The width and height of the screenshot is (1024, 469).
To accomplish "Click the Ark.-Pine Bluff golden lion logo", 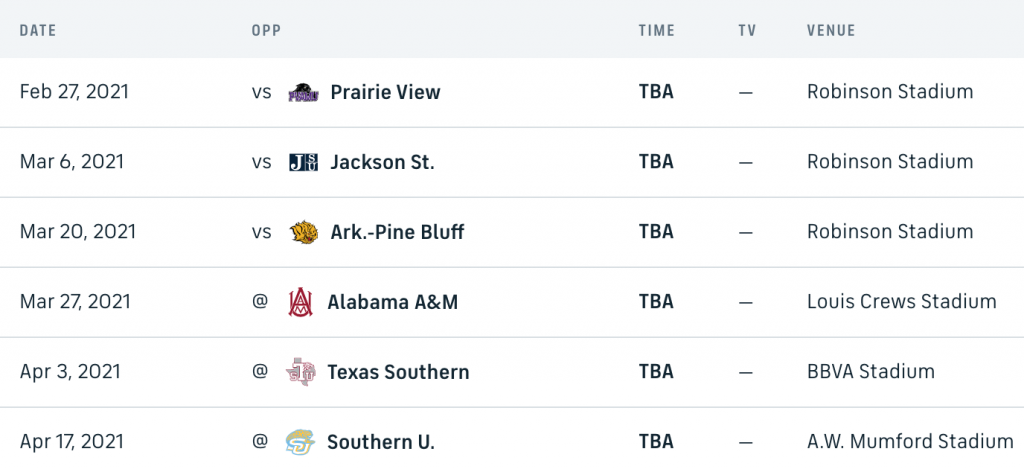I will click(x=304, y=232).
